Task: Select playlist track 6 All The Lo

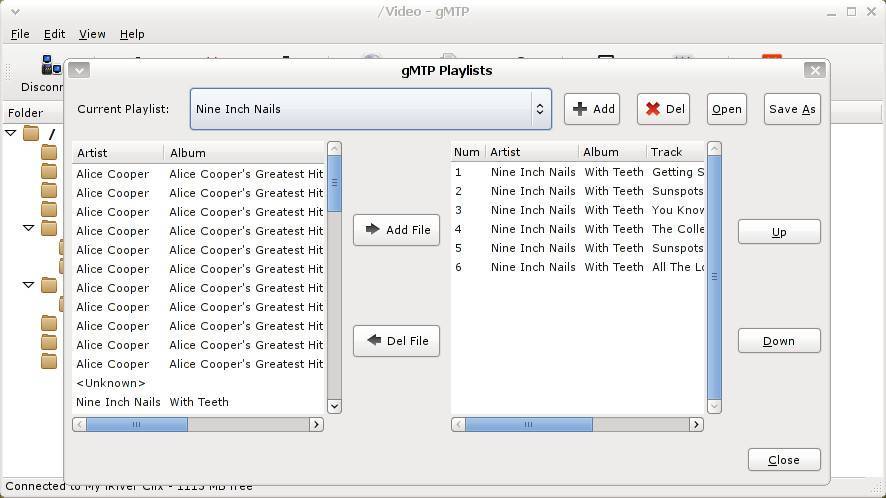Action: 578,267
